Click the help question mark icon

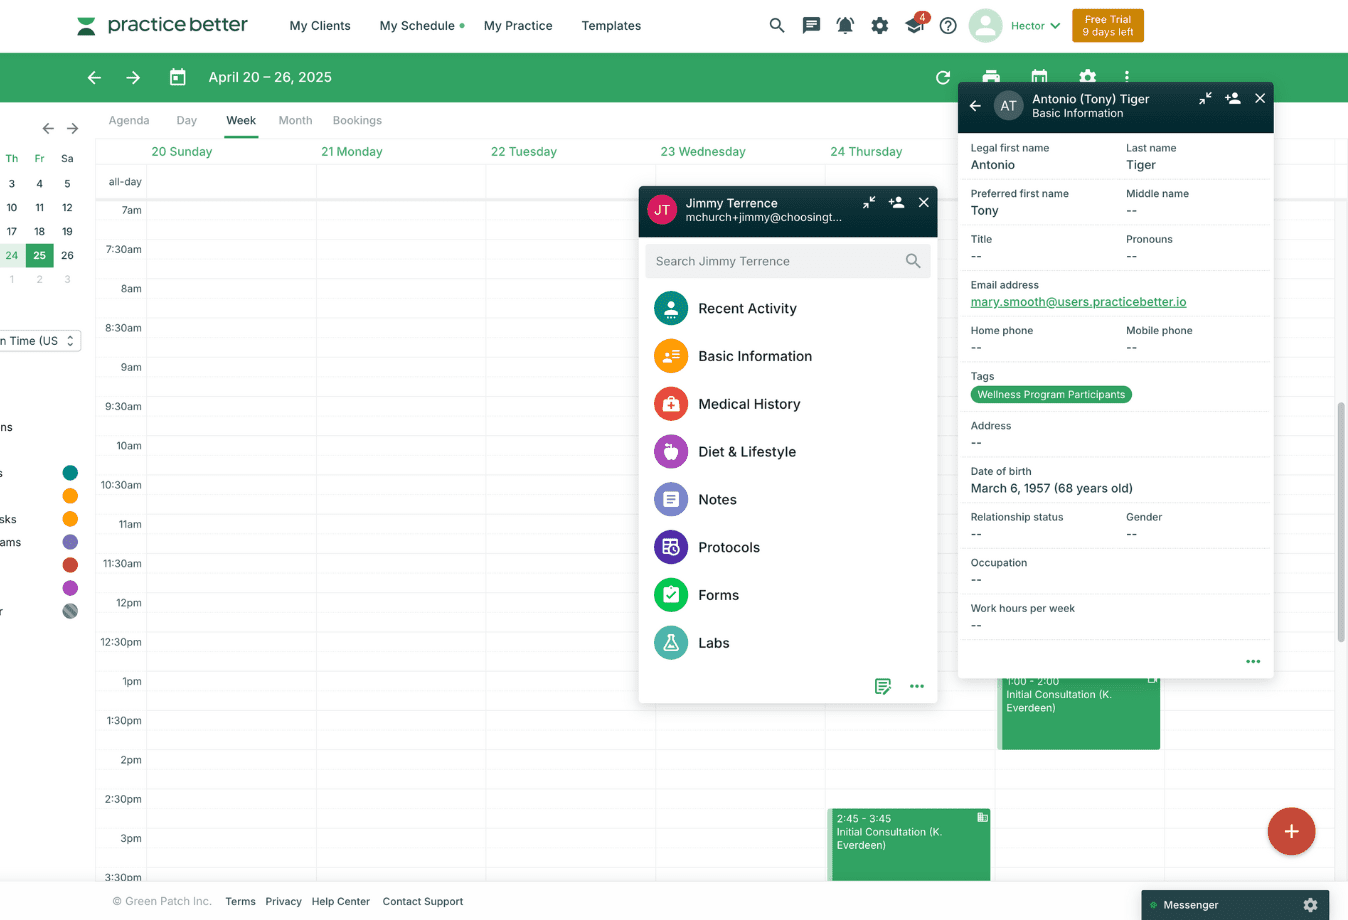coord(948,26)
